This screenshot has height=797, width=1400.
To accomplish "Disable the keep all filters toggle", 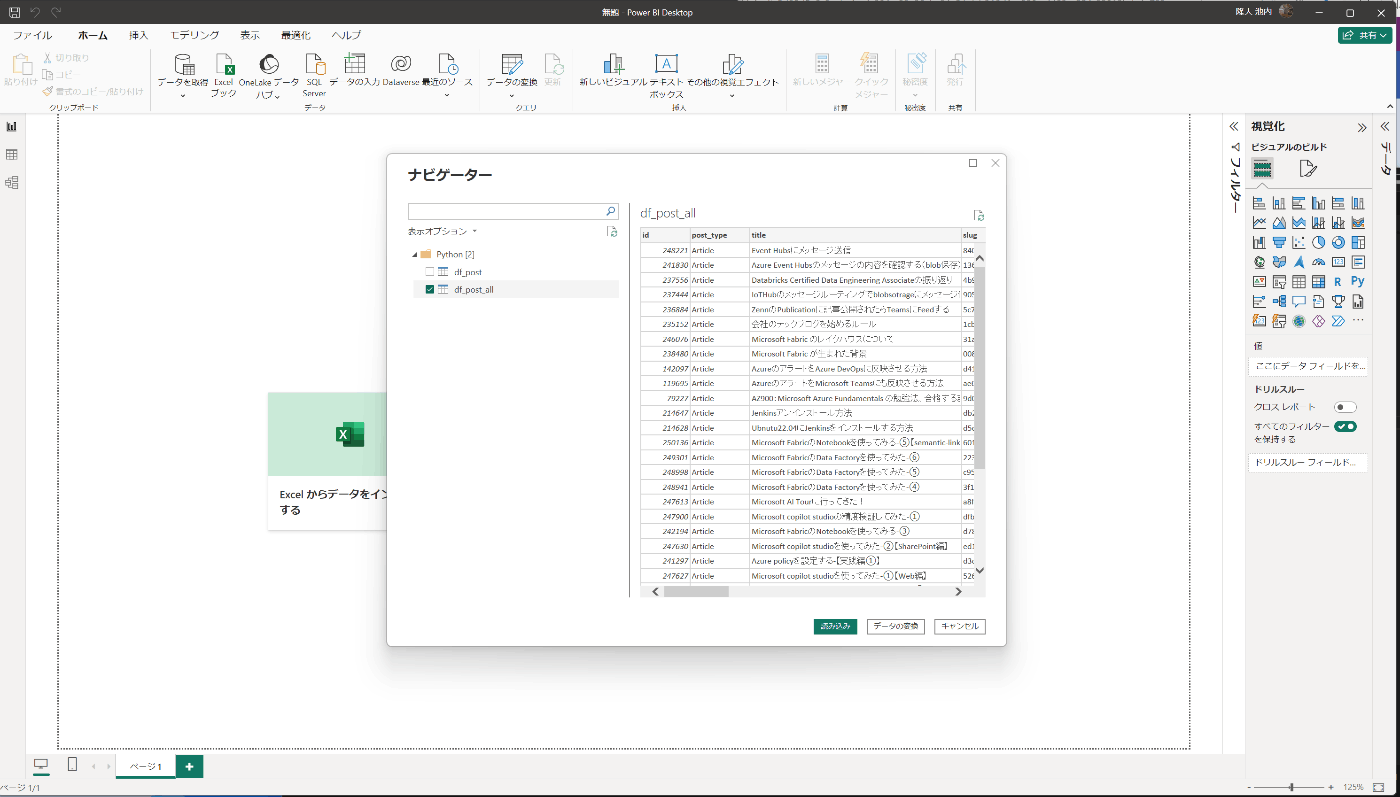I will (1345, 427).
